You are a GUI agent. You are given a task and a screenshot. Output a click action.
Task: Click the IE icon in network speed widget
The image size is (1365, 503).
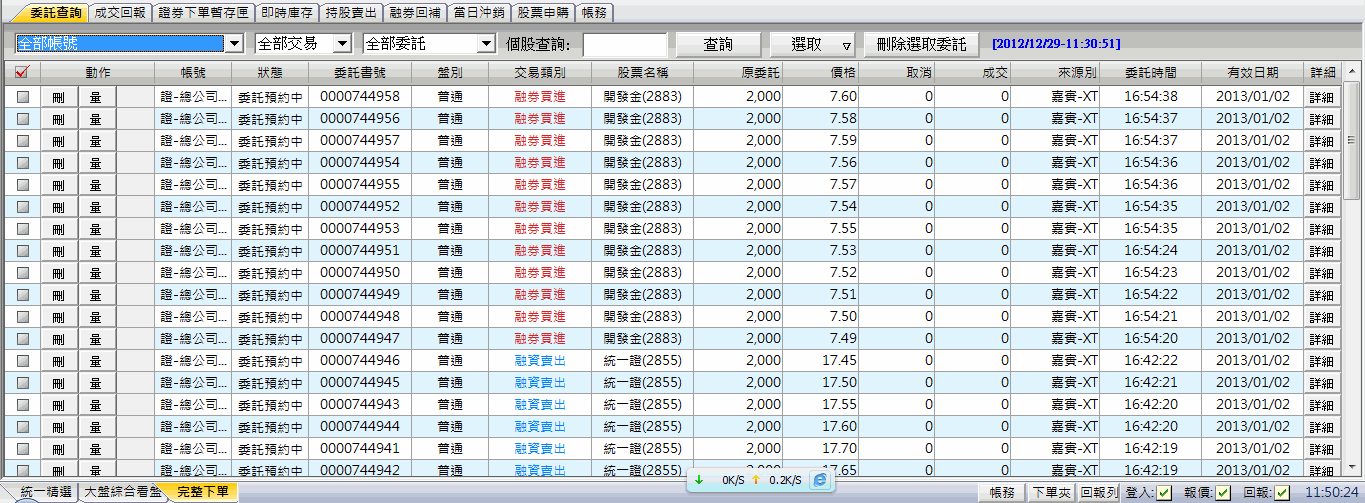click(820, 480)
